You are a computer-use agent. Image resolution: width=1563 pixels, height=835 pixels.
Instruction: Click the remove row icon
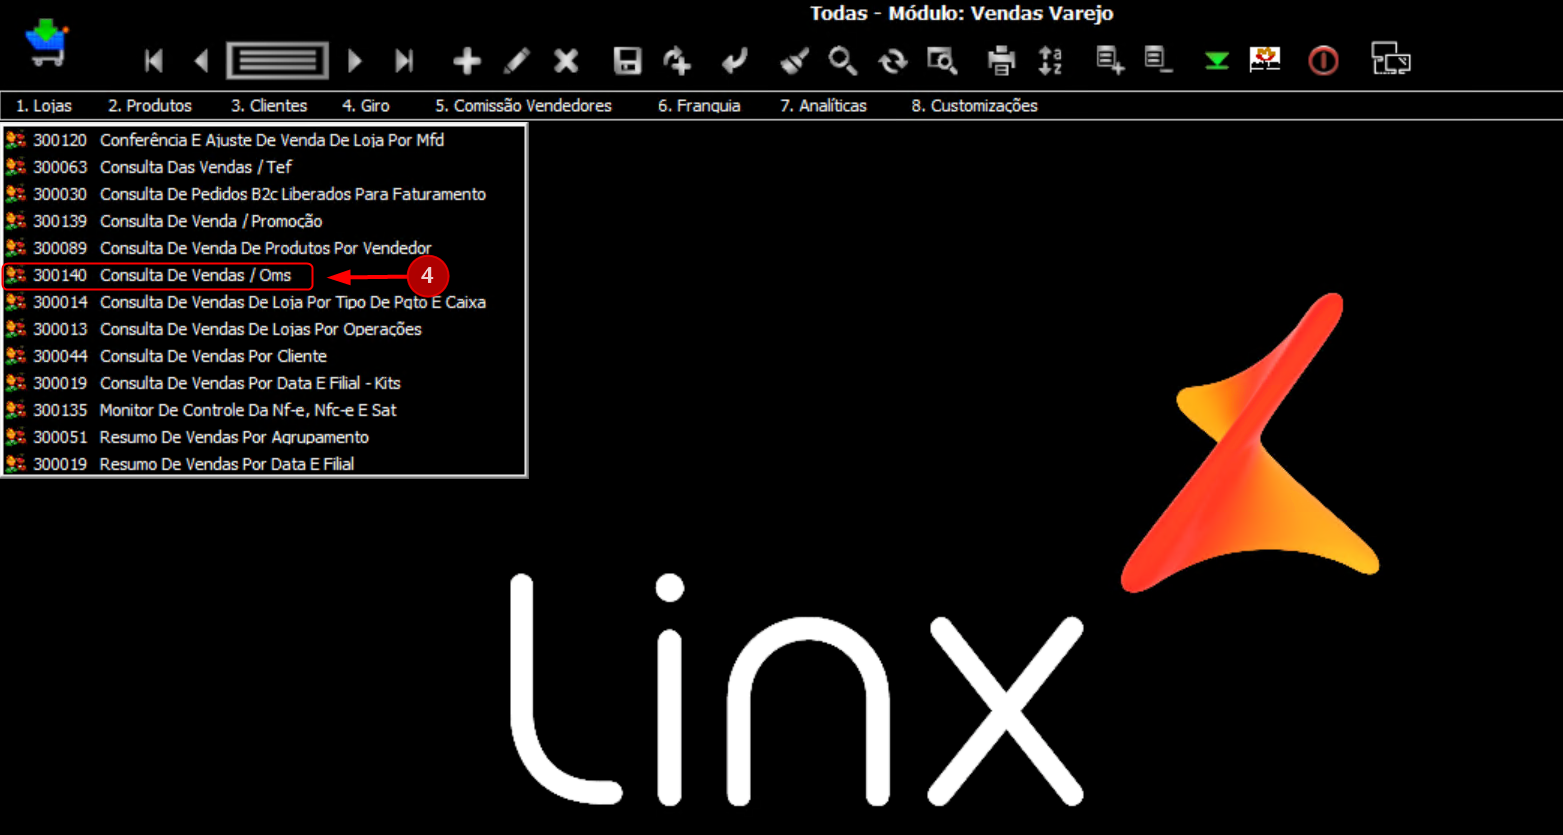click(x=1159, y=61)
